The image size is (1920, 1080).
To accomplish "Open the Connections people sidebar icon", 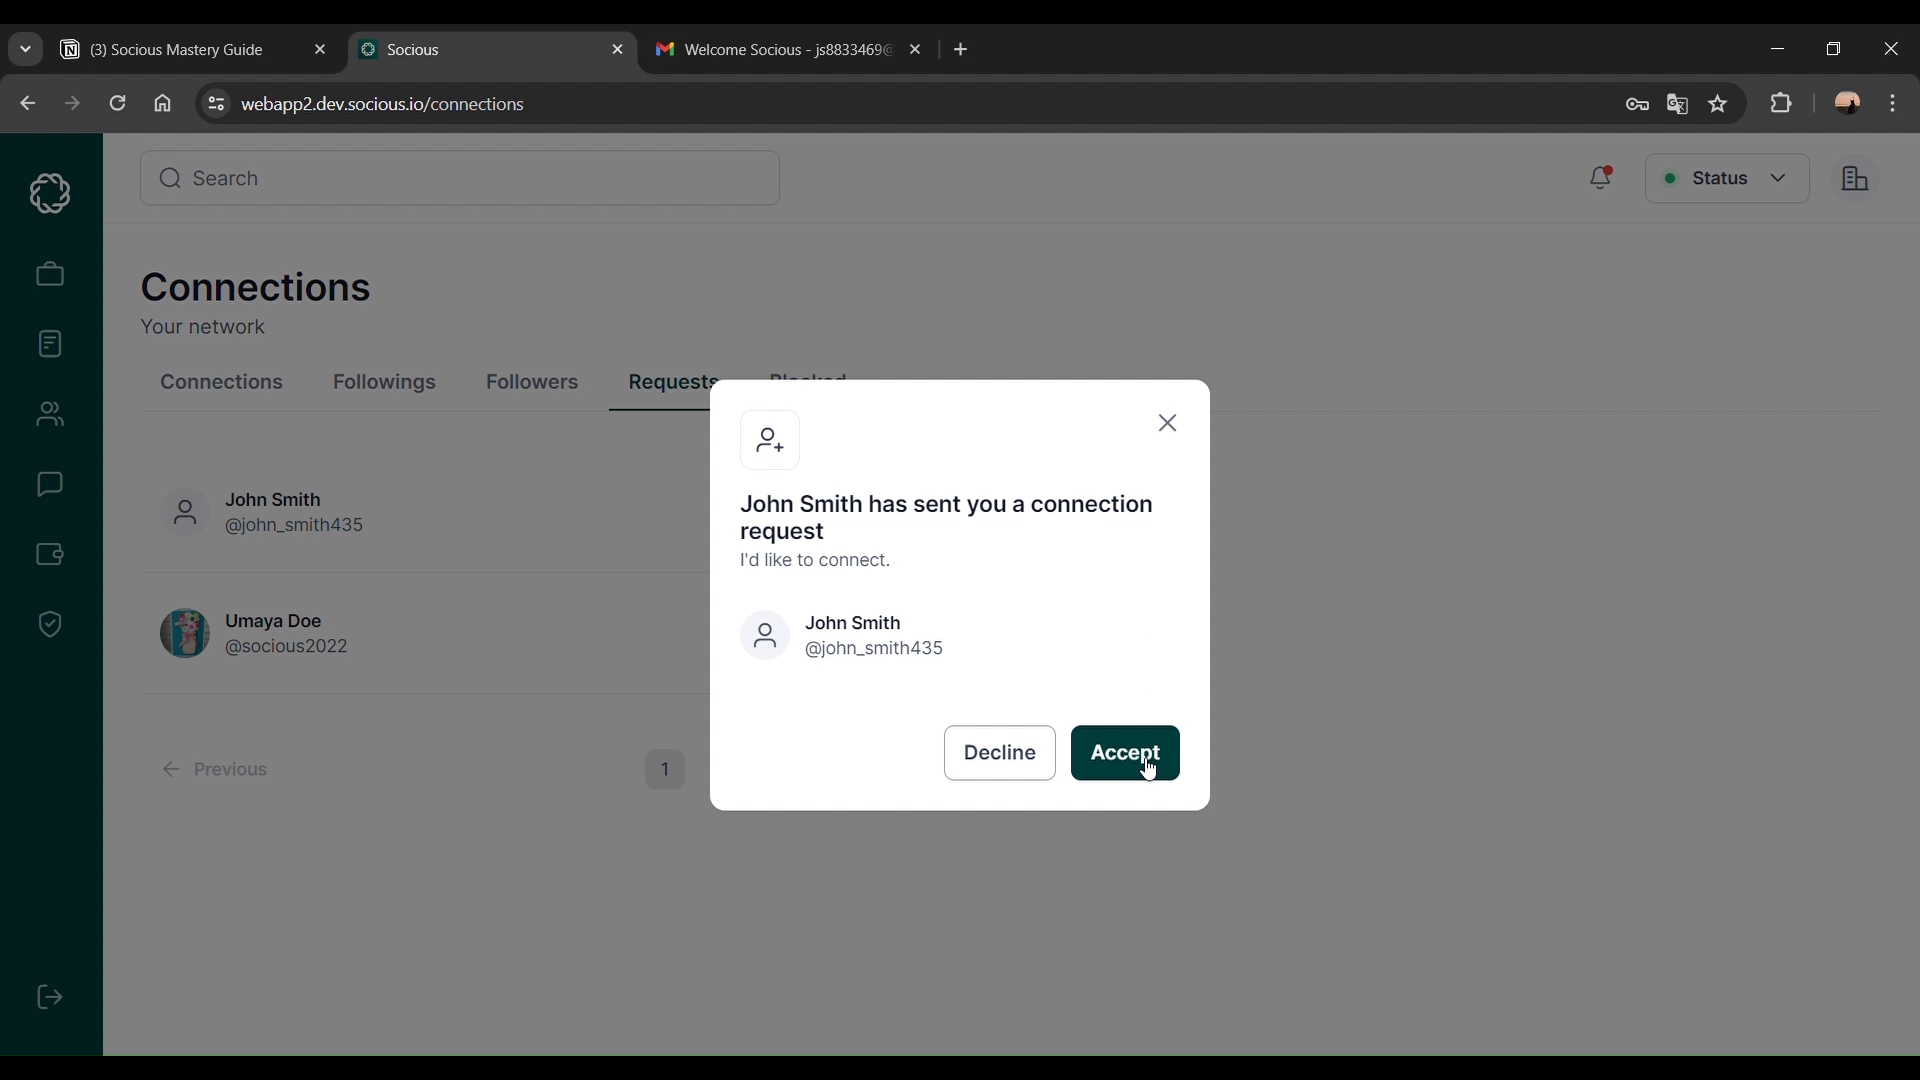I will click(50, 414).
